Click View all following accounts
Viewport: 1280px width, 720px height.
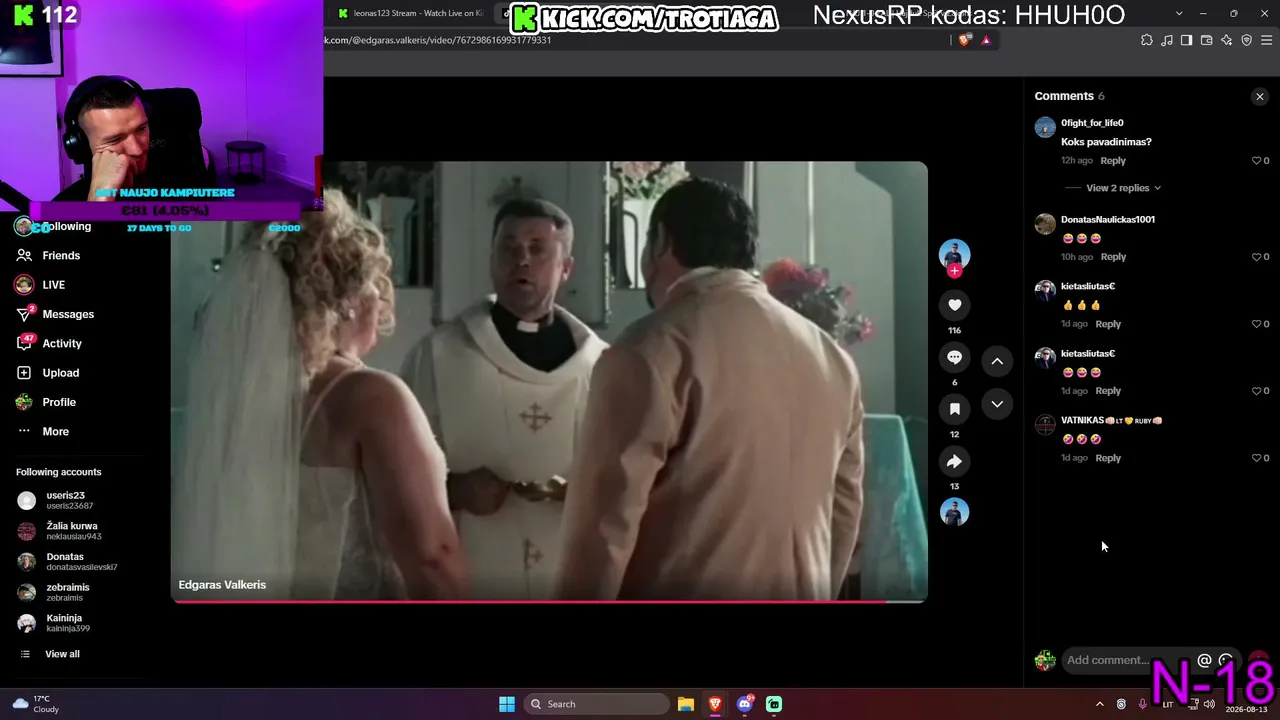[62, 654]
